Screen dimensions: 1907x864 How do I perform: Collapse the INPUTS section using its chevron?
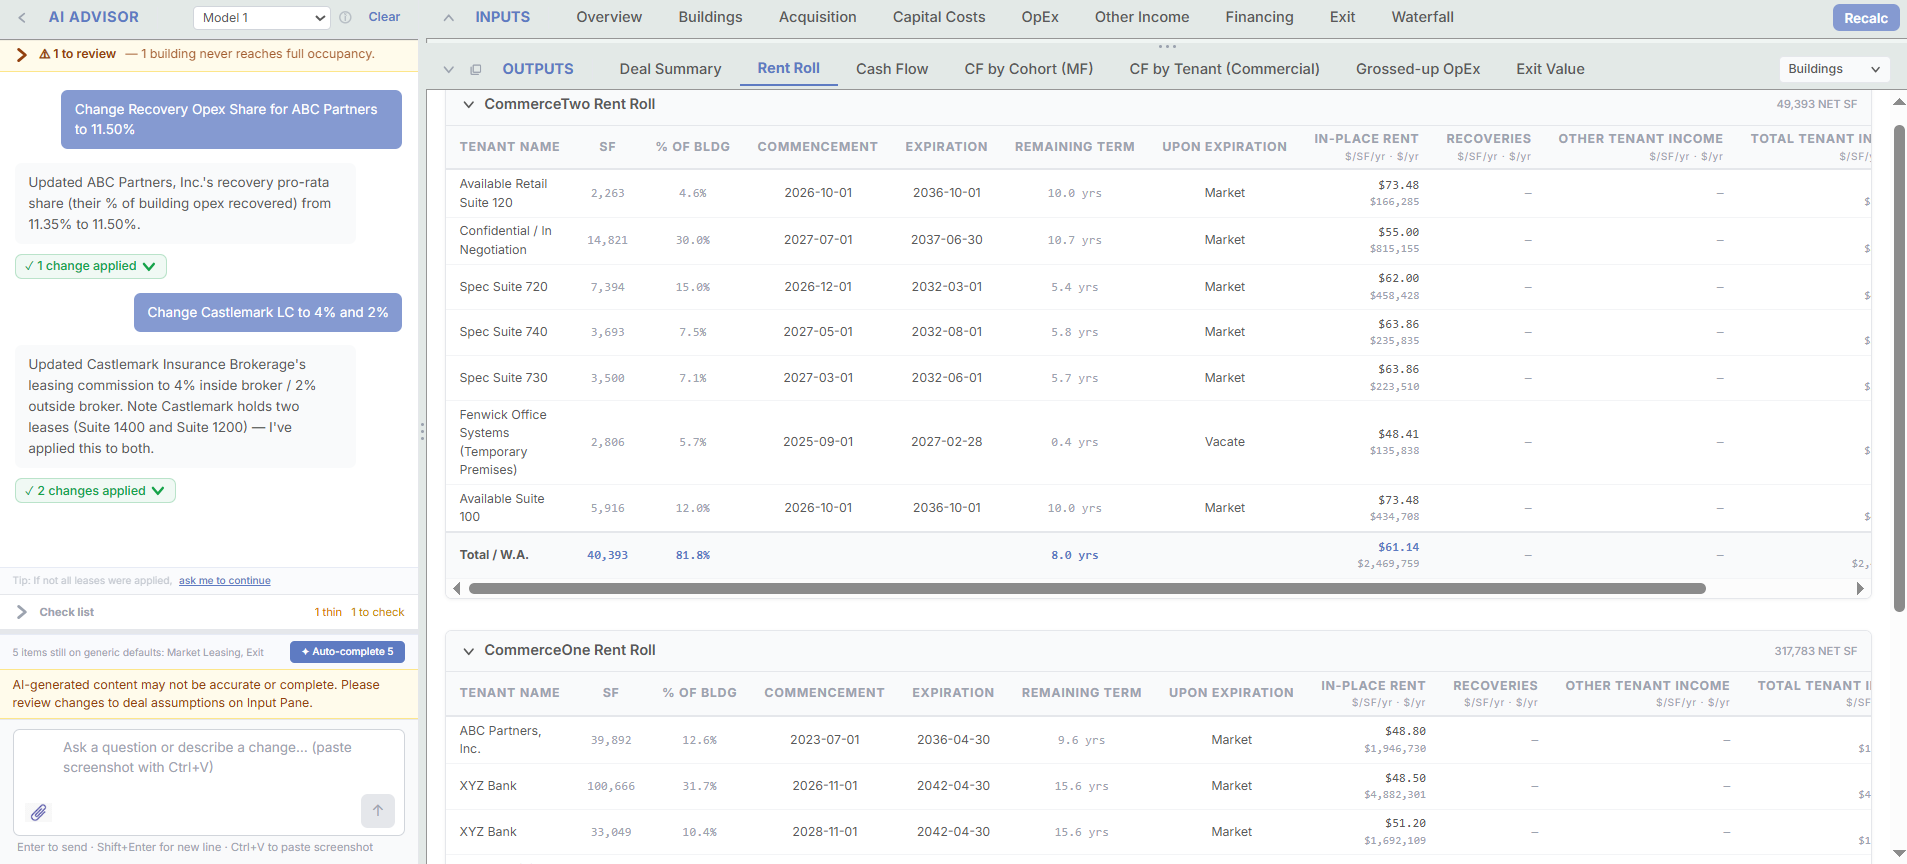(x=449, y=17)
